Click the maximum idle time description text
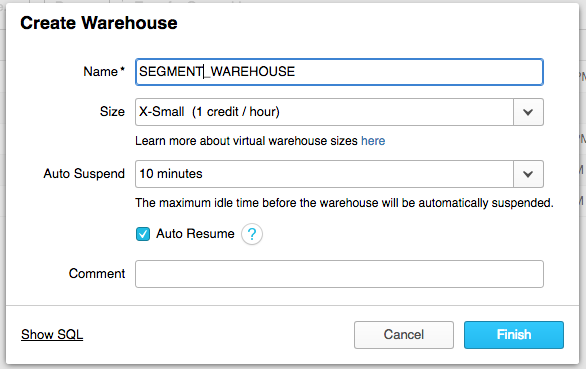The height and width of the screenshot is (369, 586). point(344,203)
